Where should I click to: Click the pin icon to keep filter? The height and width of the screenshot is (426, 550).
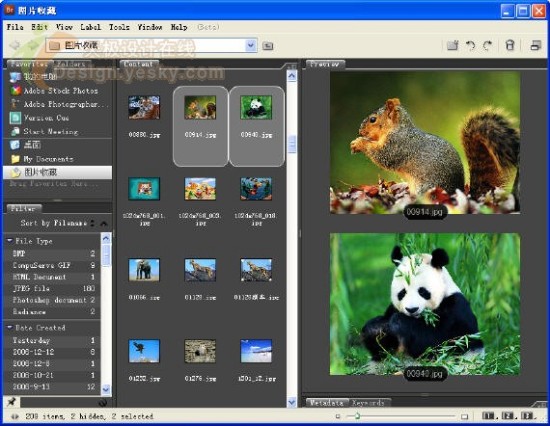point(12,402)
